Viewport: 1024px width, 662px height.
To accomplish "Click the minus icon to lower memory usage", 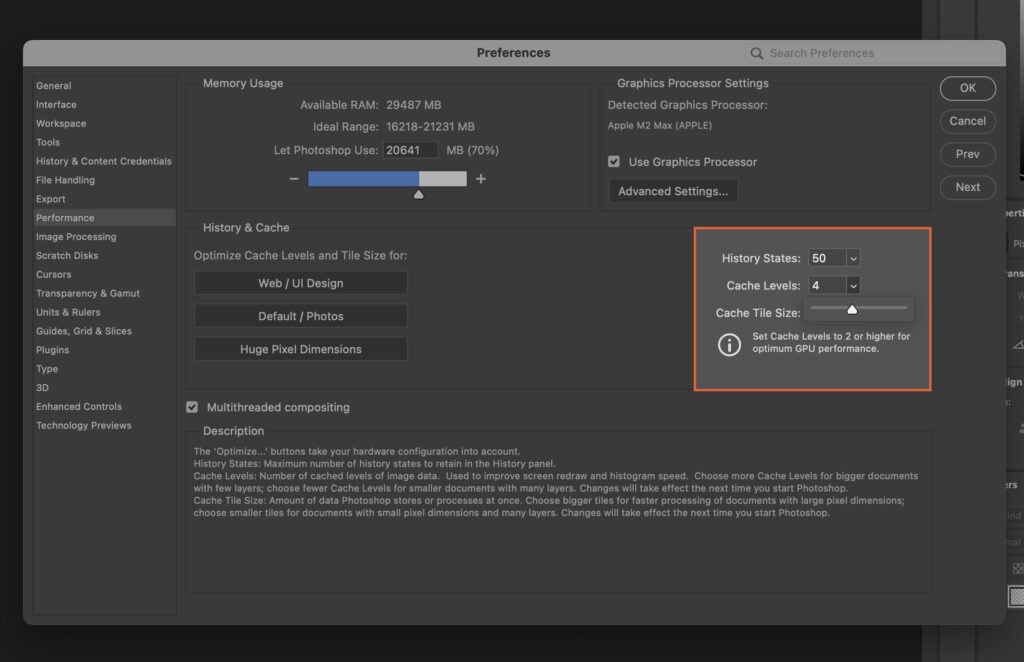I will (x=294, y=177).
